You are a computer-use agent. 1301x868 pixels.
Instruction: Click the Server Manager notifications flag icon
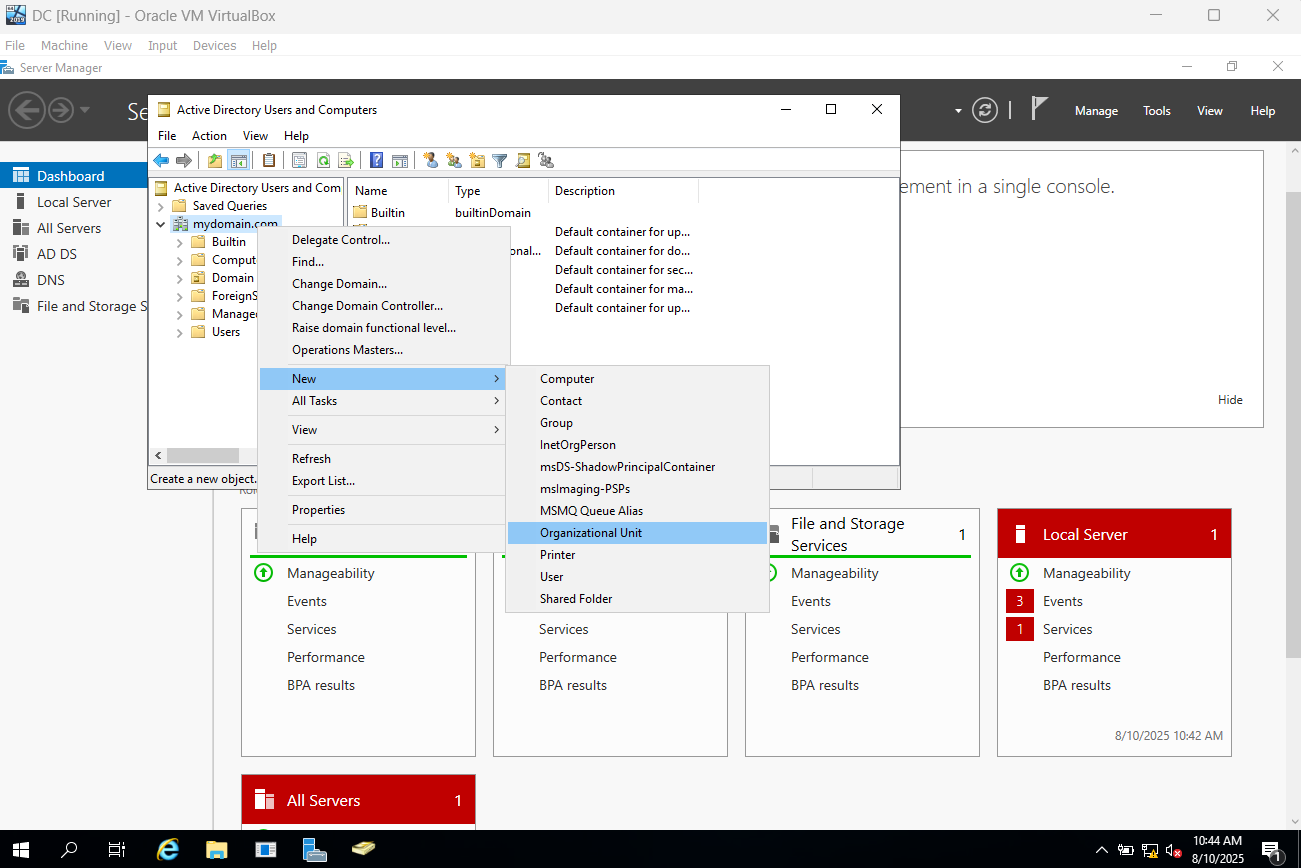(1040, 108)
